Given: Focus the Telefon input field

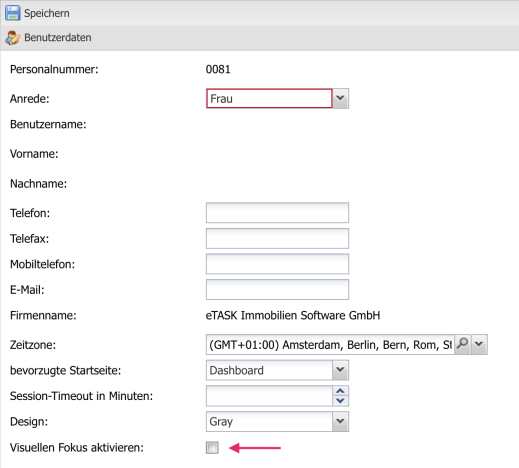Looking at the screenshot, I should pyautogui.click(x=277, y=213).
